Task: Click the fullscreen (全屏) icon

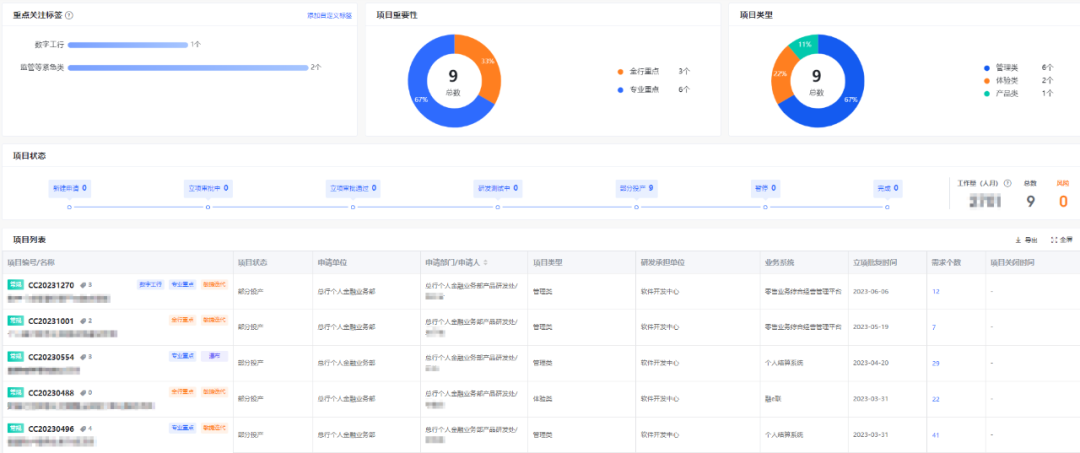Action: (1054, 240)
